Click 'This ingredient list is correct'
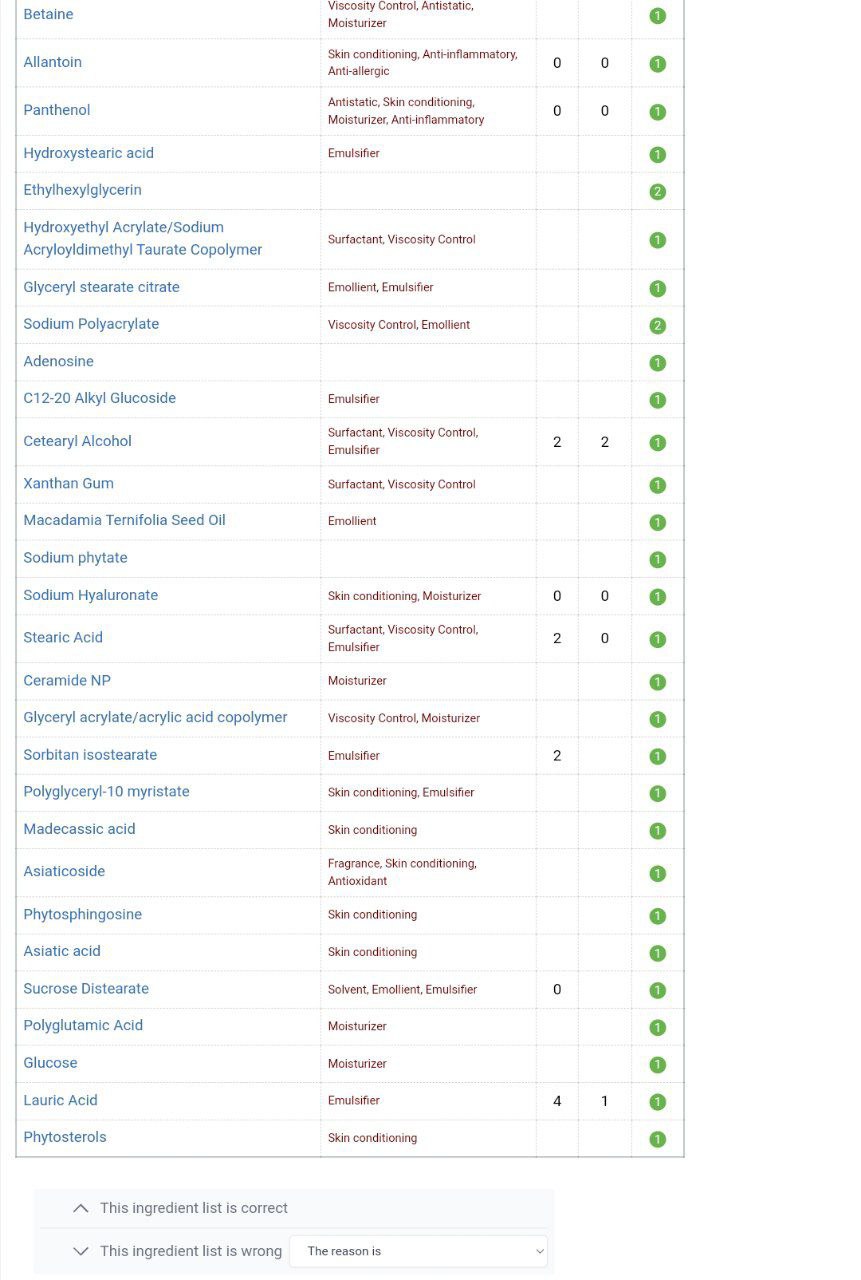 [x=194, y=1208]
